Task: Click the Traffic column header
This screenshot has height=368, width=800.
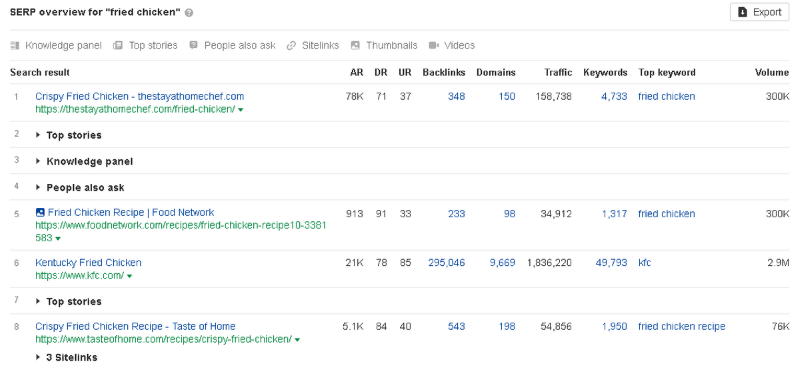Action: pyautogui.click(x=558, y=72)
